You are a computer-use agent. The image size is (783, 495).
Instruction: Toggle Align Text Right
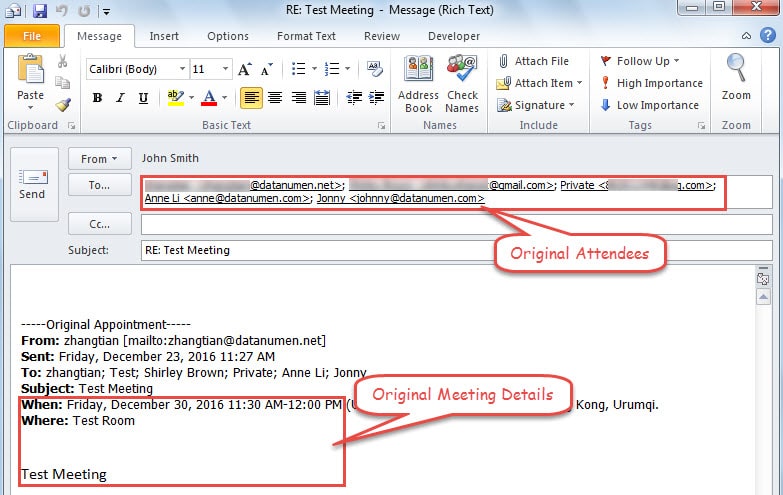coord(299,97)
